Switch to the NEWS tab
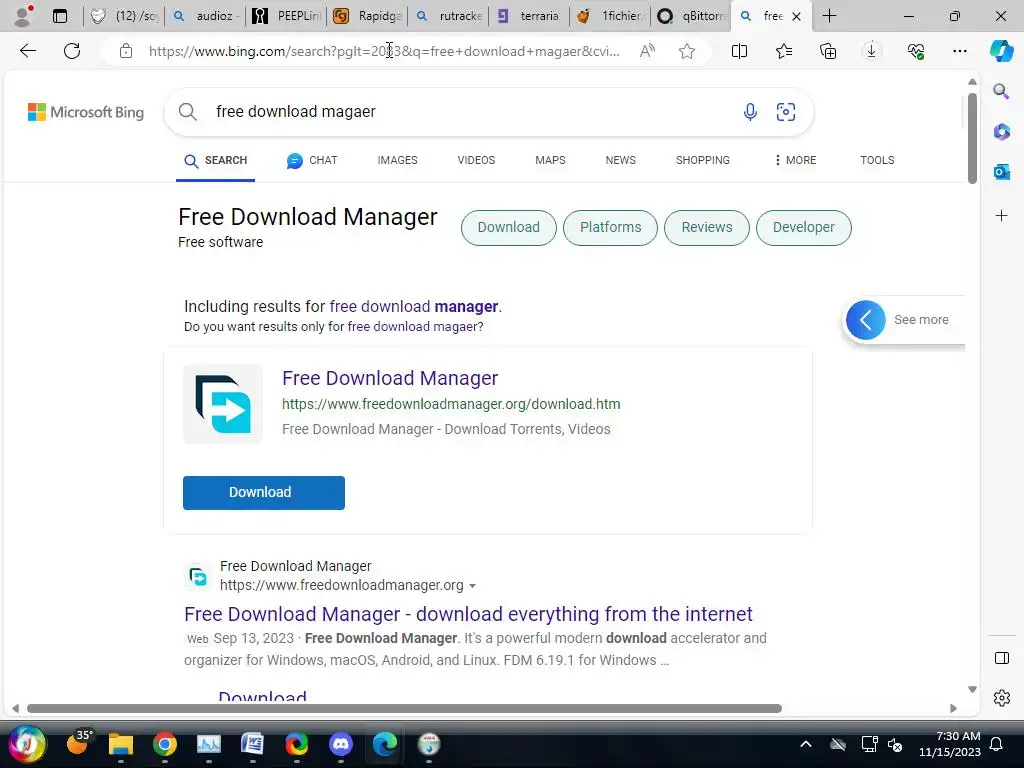1024x768 pixels. 620,160
